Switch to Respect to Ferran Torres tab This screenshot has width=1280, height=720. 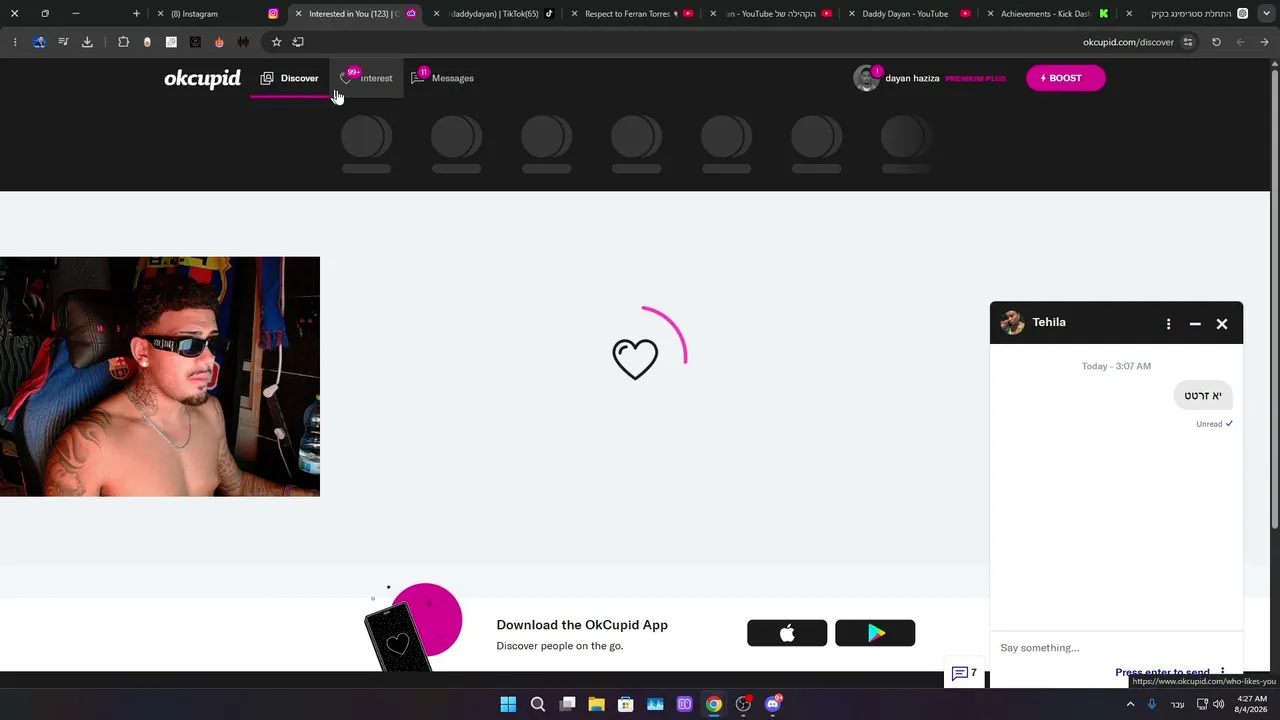tap(632, 14)
